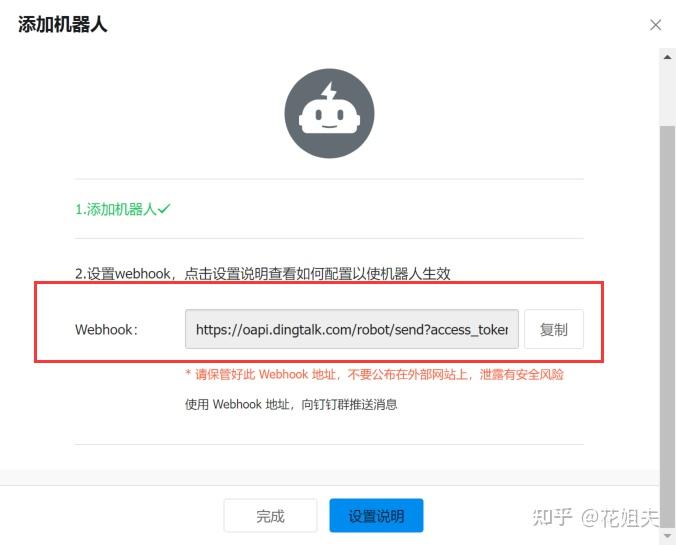Finish setup with the 完成 button
The width and height of the screenshot is (676, 545).
(270, 516)
